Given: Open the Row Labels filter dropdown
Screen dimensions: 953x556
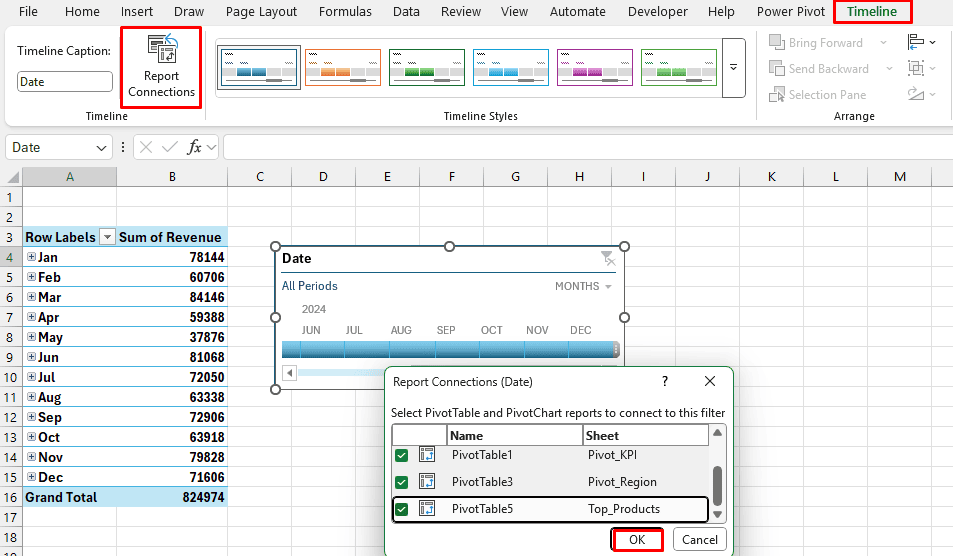Looking at the screenshot, I should click(107, 237).
